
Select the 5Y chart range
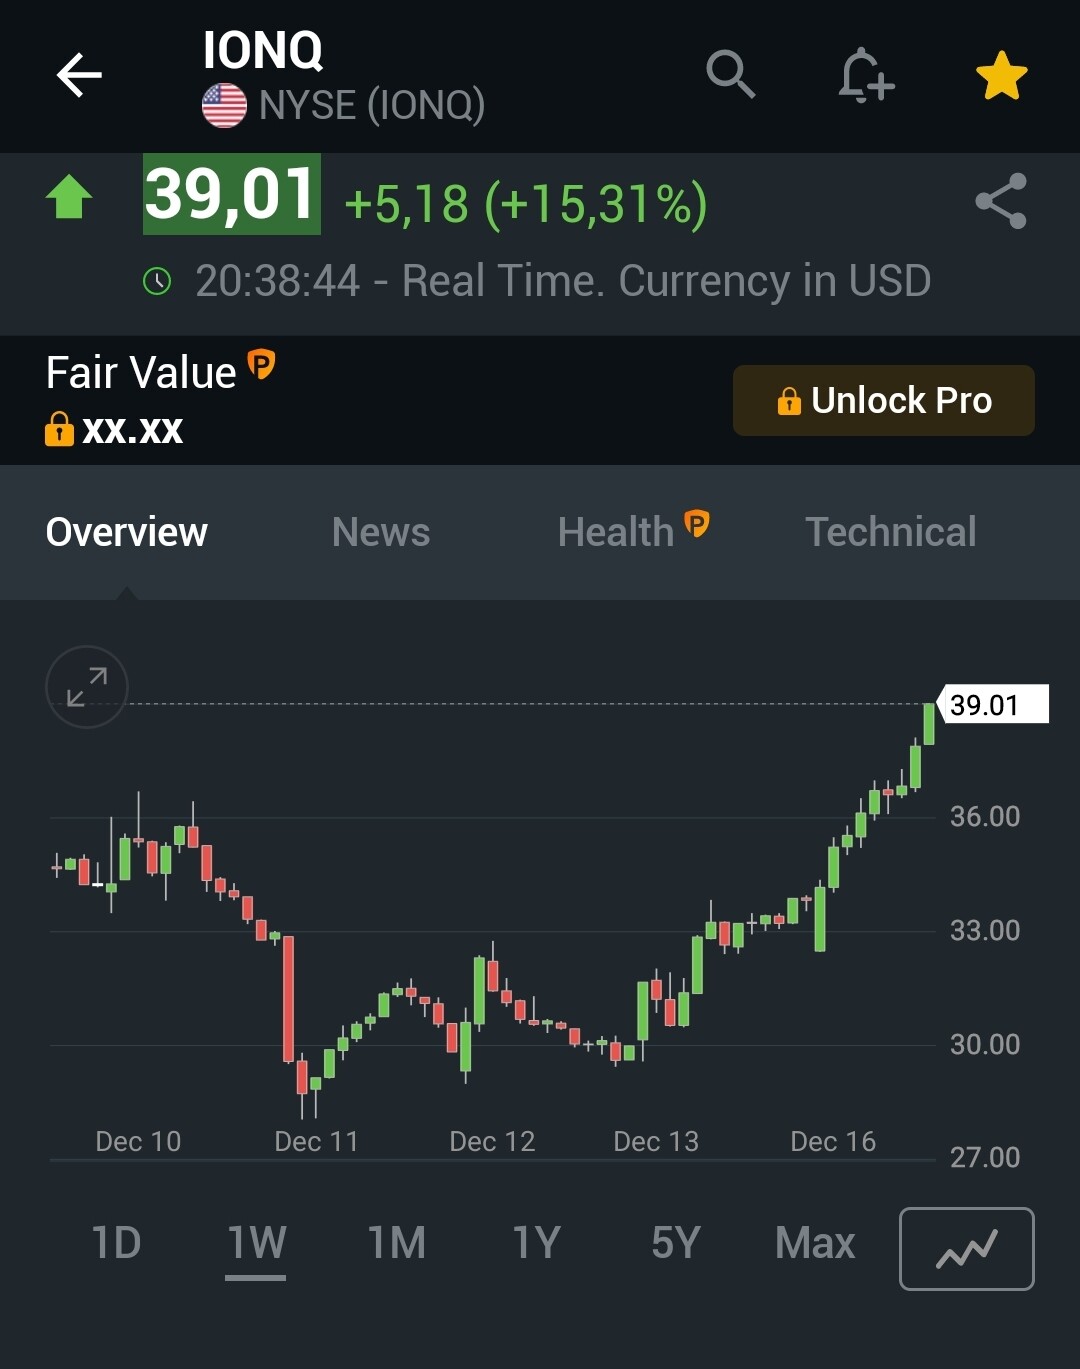coord(676,1243)
